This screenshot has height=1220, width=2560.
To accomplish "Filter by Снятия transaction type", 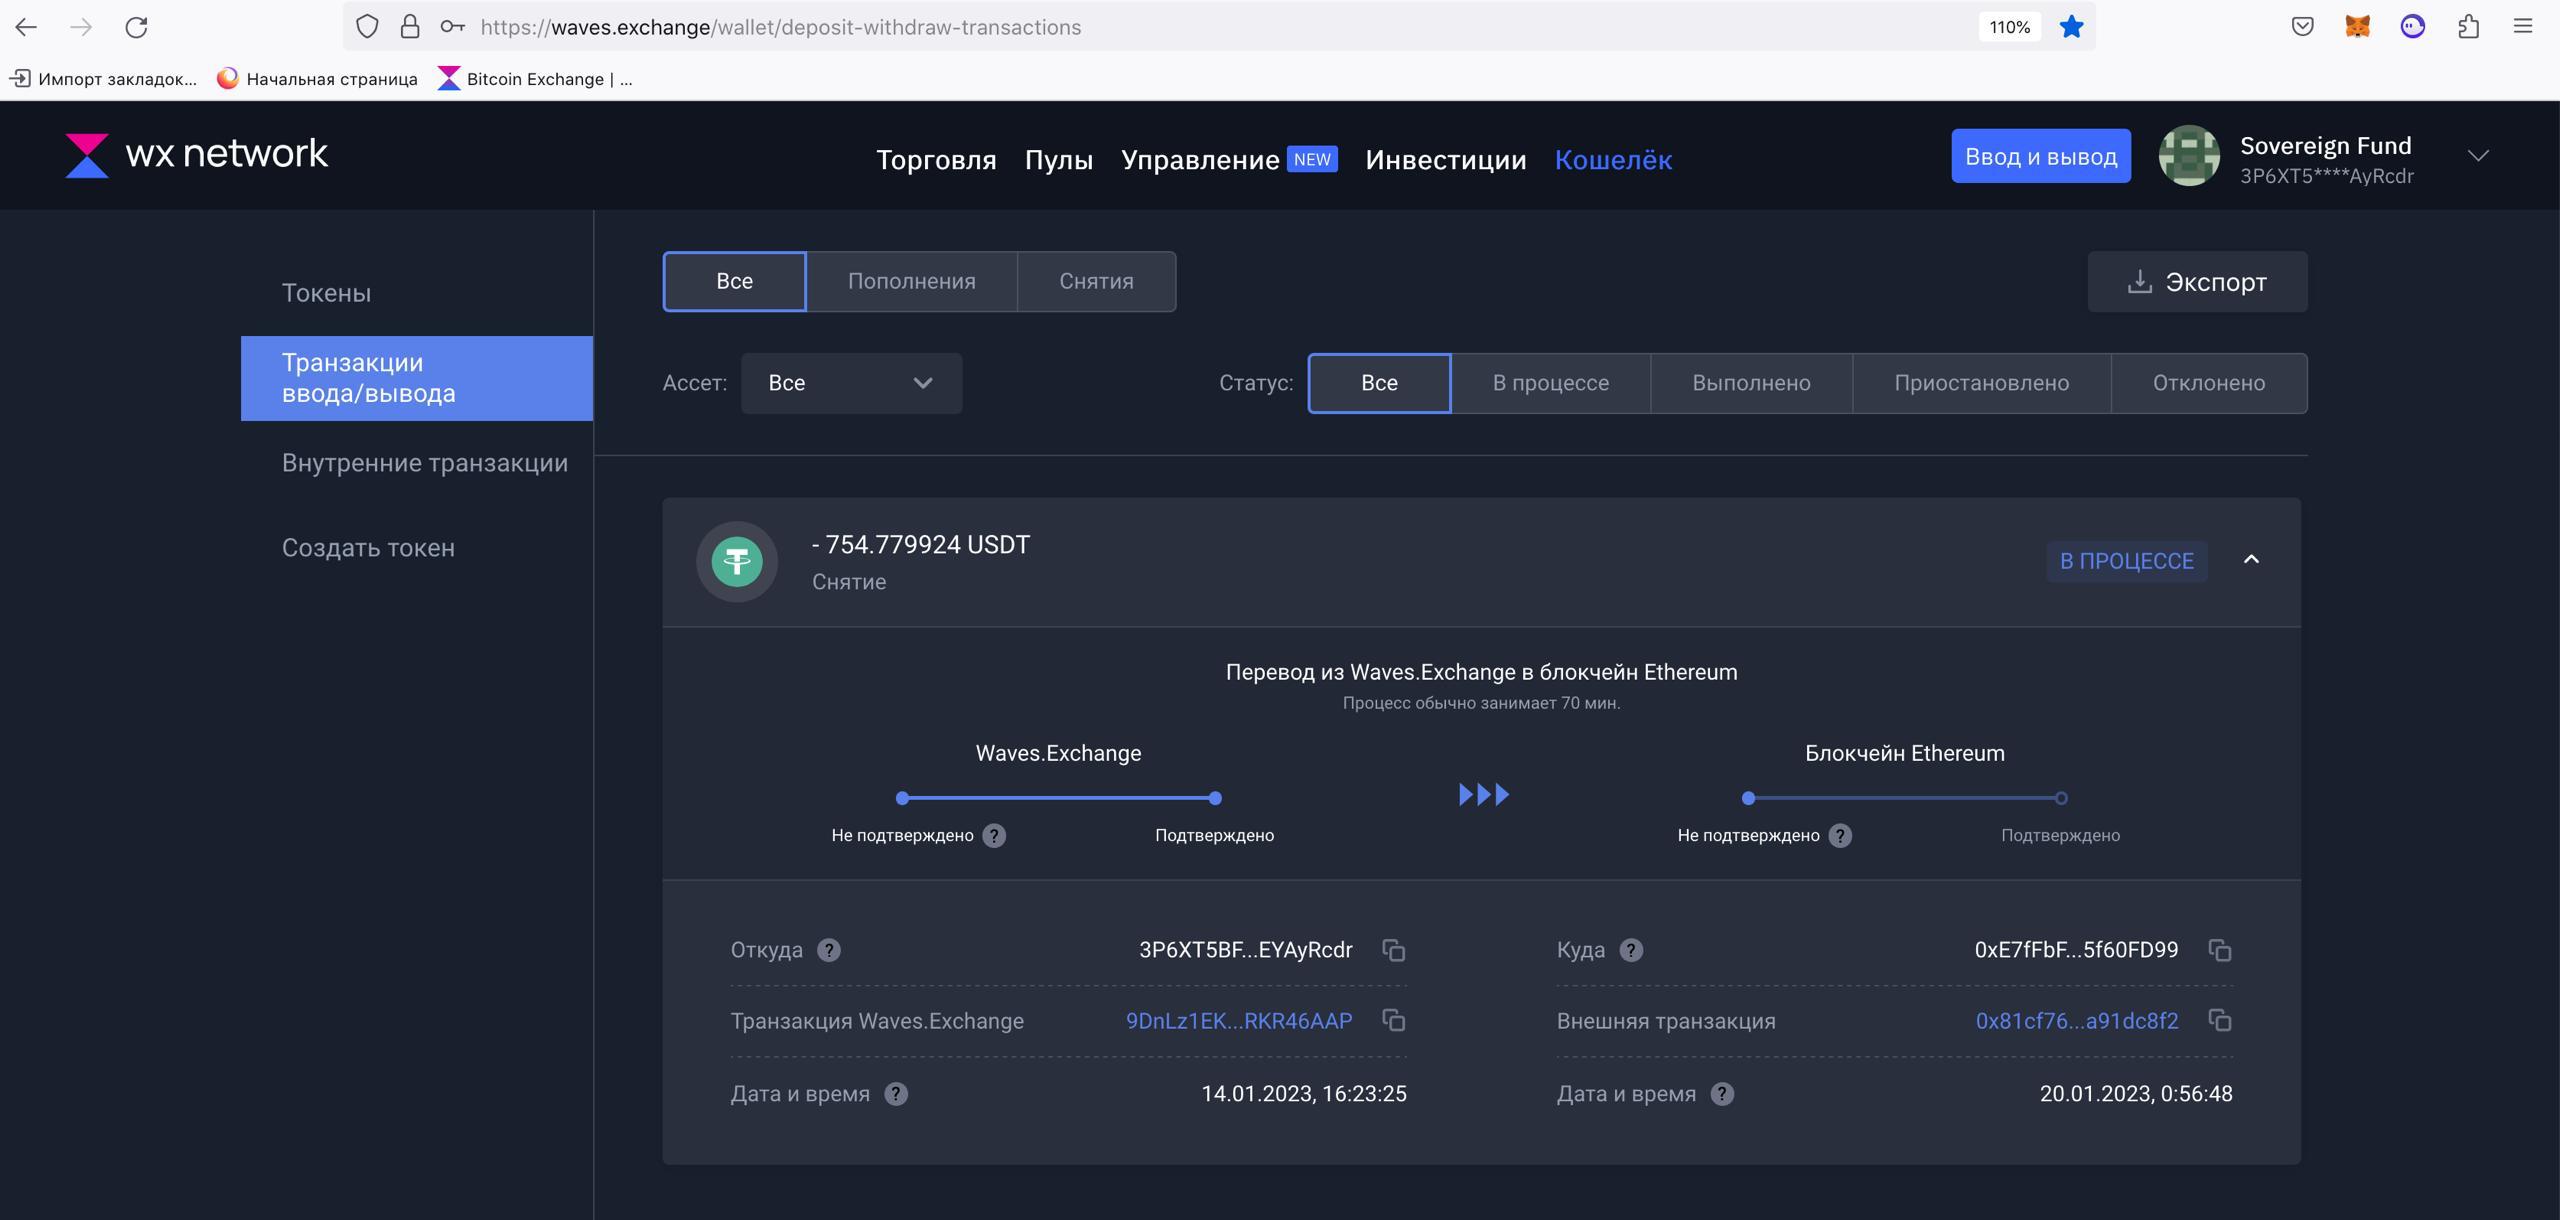I will [1096, 282].
